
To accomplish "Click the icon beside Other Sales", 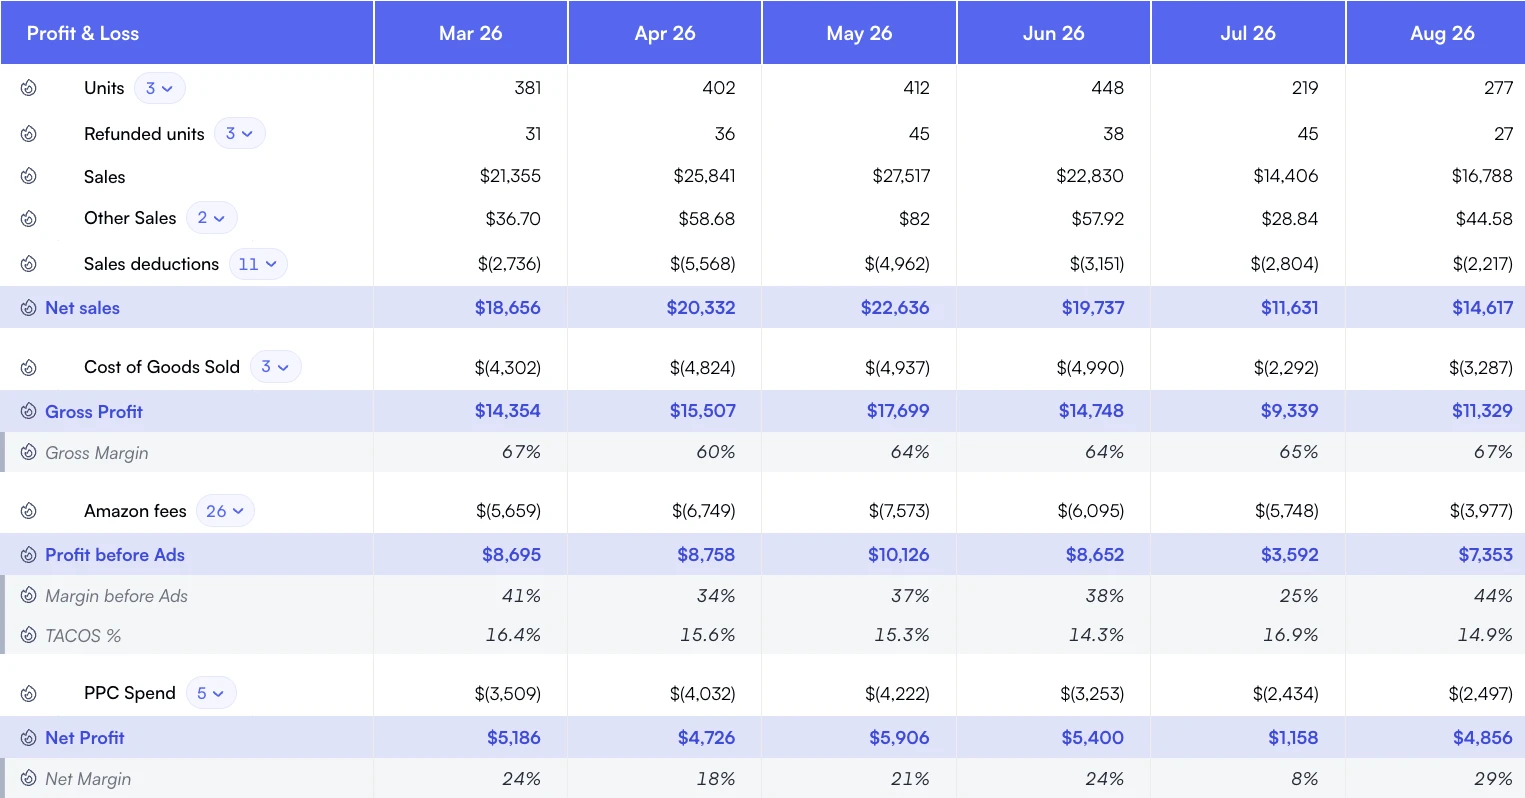I will pos(29,218).
